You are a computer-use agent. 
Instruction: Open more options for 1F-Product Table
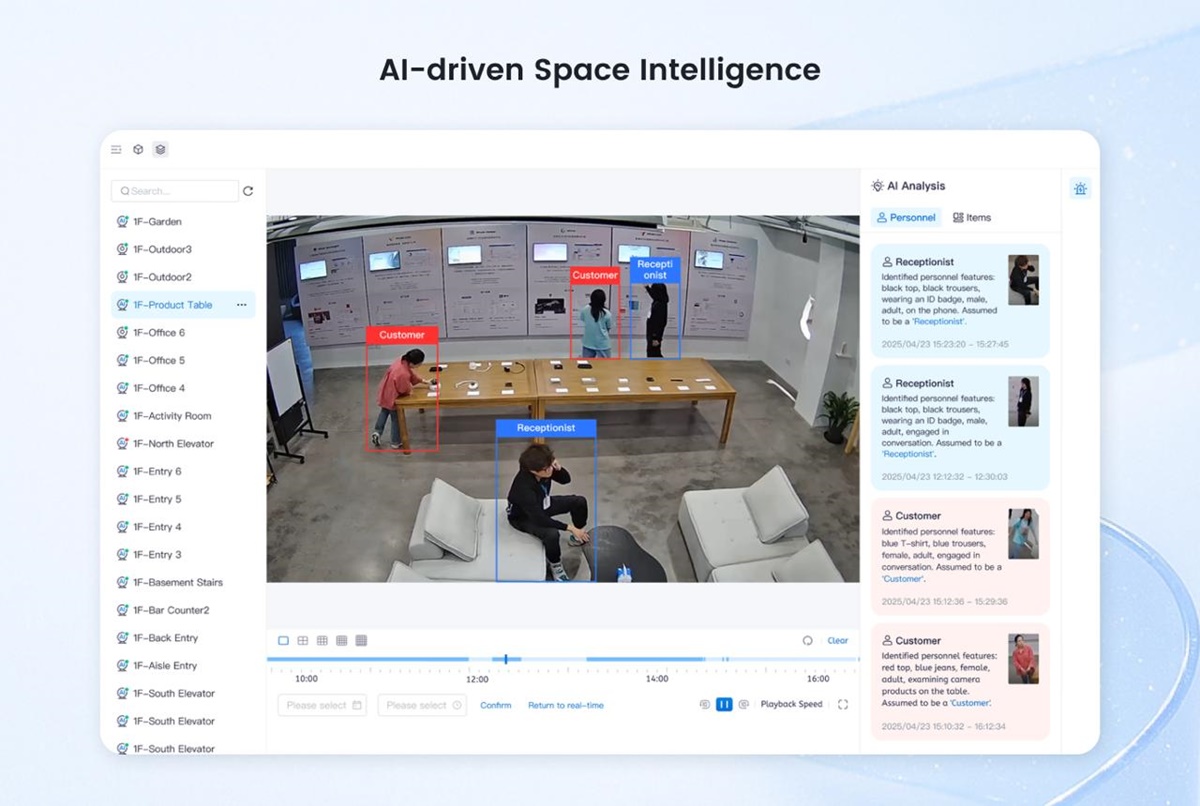coord(241,305)
